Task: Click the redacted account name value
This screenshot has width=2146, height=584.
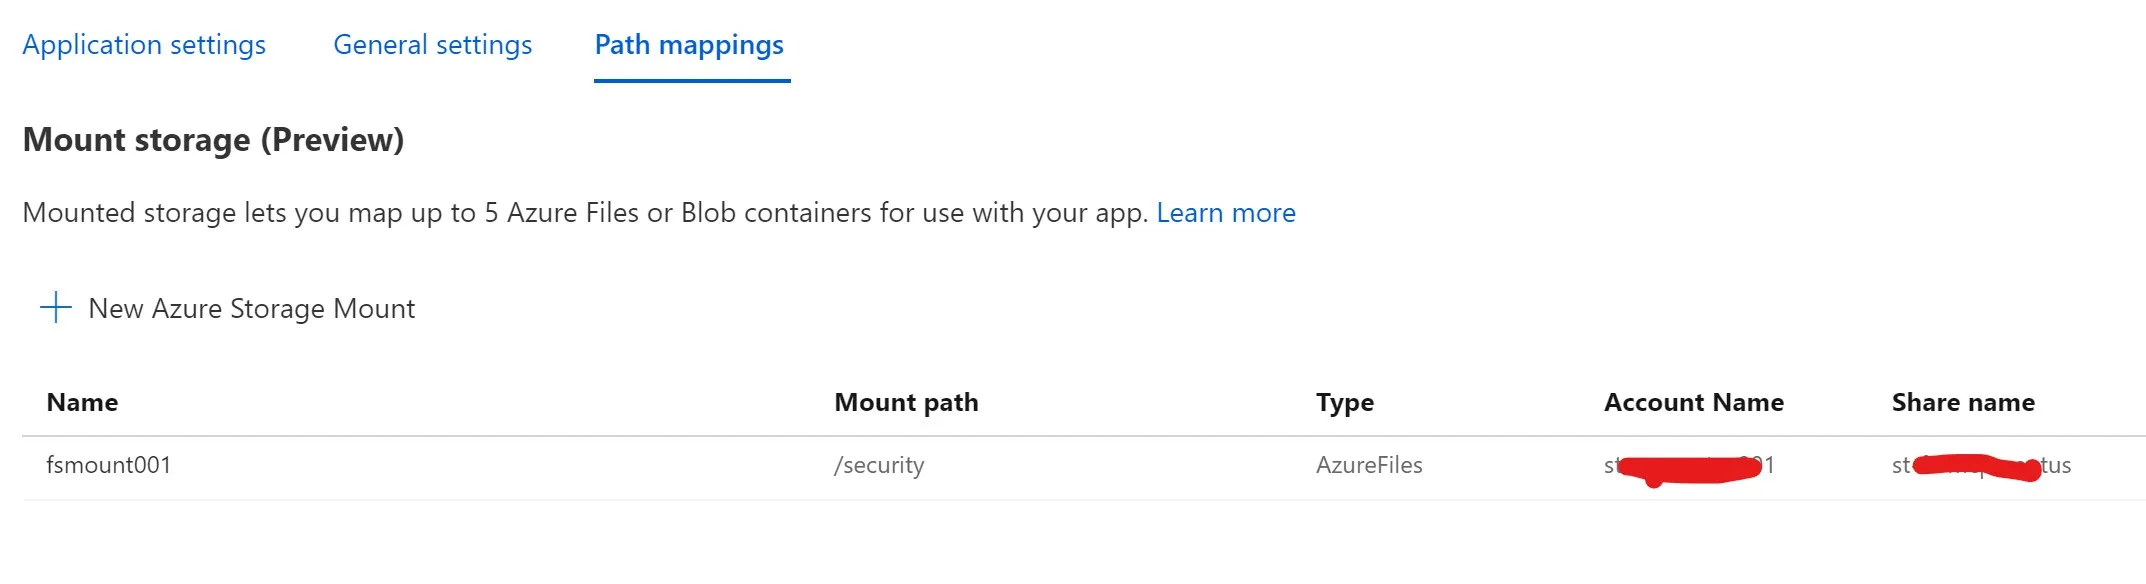Action: coord(1688,466)
